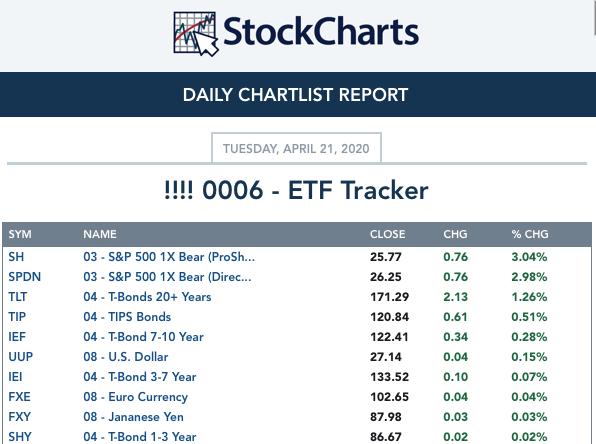Screen dimensions: 596x444
Task: Click the S&P 500 1X Bear (ProSh... link
Action: coord(169,257)
